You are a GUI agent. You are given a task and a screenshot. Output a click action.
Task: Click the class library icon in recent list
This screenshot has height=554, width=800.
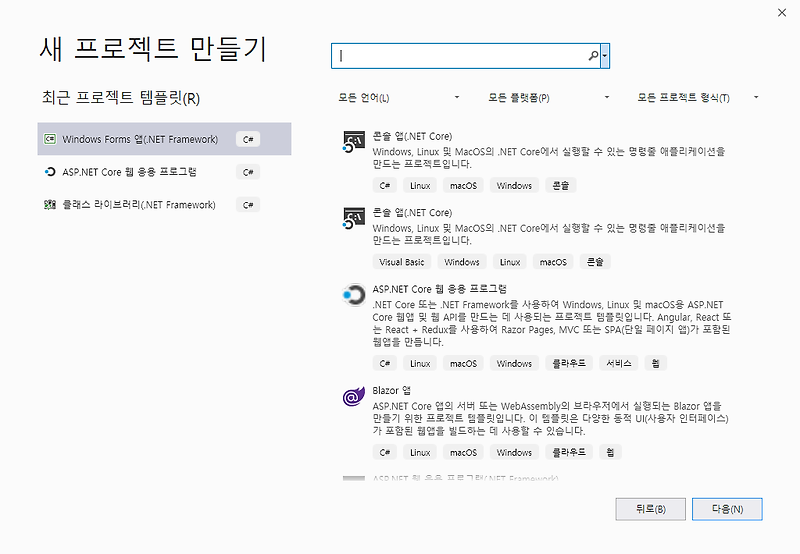click(50, 205)
